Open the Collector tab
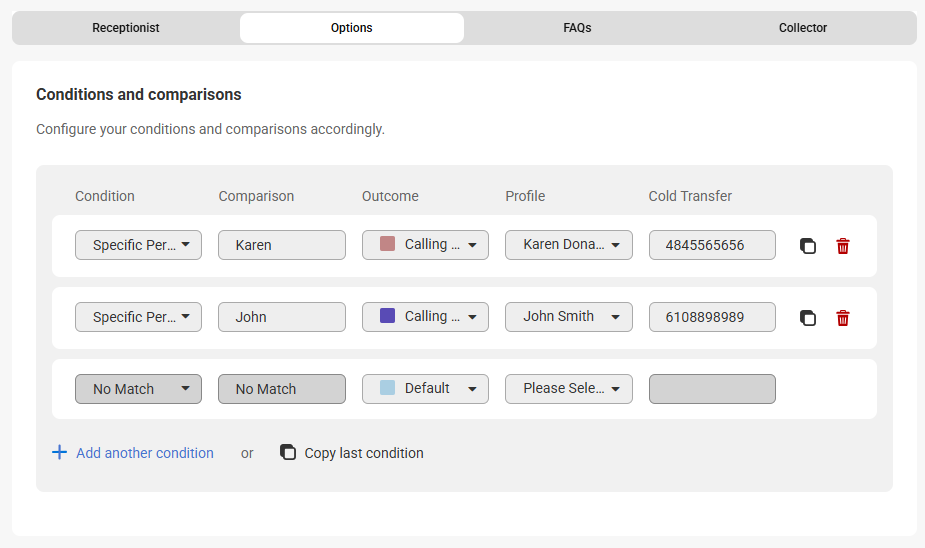This screenshot has width=925, height=548. click(803, 28)
